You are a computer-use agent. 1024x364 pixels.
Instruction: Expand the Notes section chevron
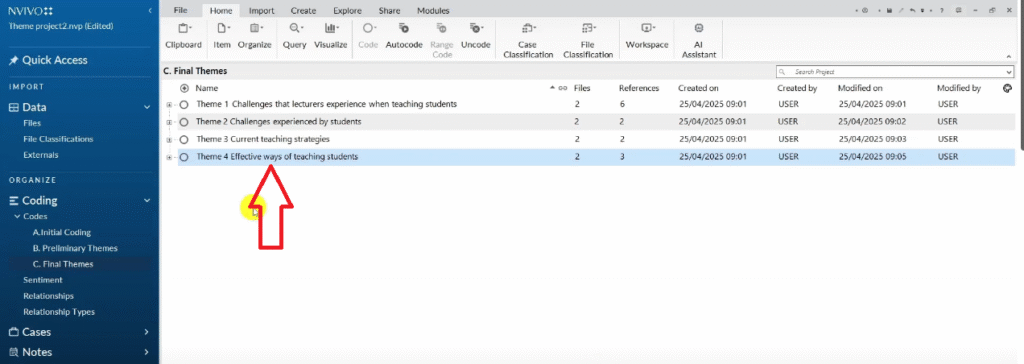[x=147, y=352]
